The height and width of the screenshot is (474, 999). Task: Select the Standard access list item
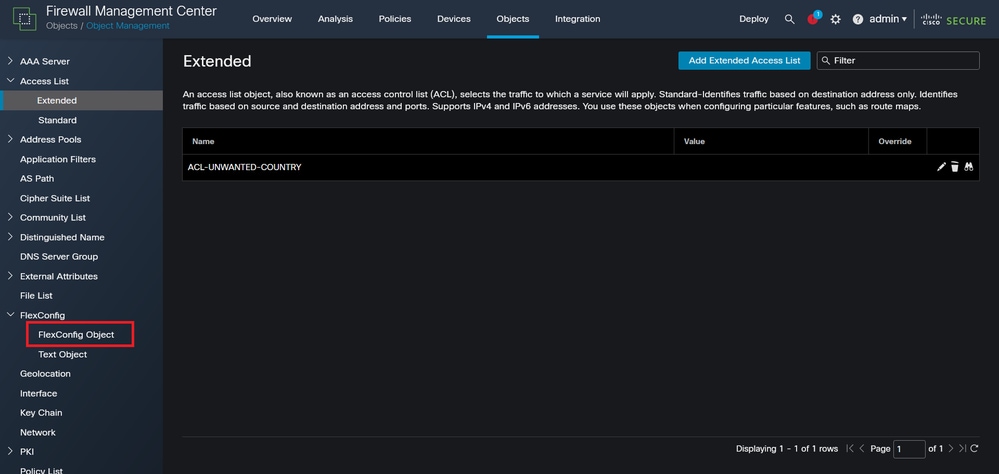(x=57, y=120)
